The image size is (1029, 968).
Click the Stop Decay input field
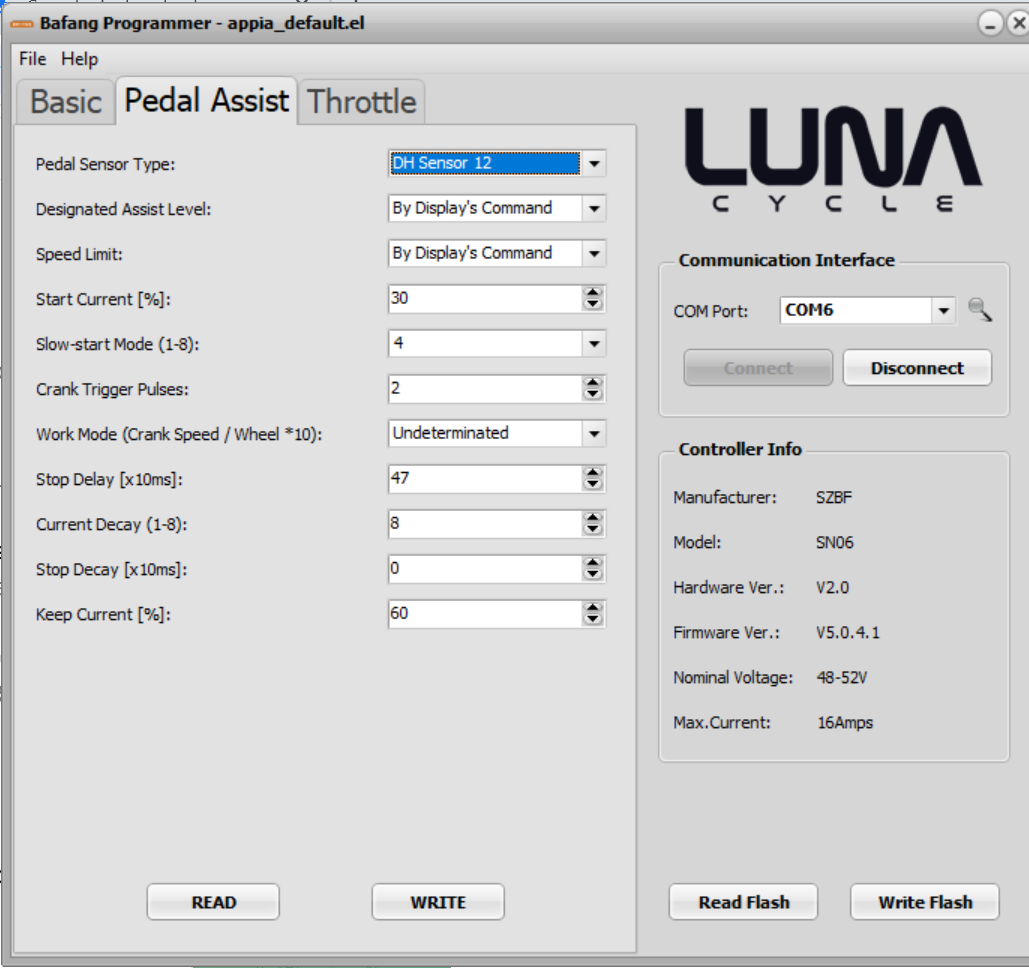(x=485, y=568)
